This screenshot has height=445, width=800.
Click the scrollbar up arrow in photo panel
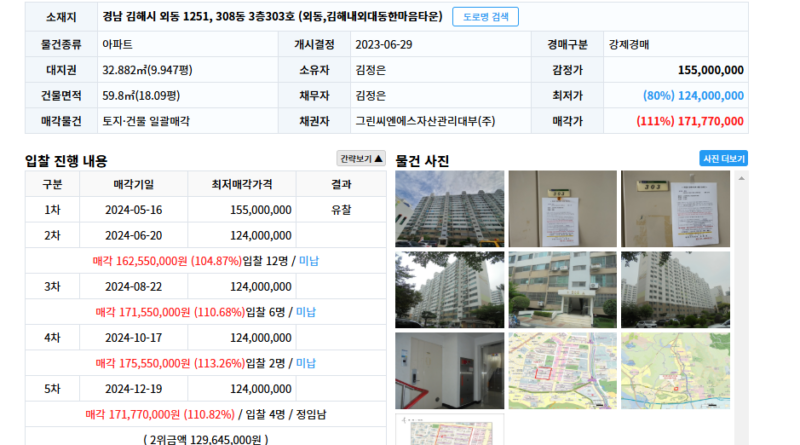point(741,178)
